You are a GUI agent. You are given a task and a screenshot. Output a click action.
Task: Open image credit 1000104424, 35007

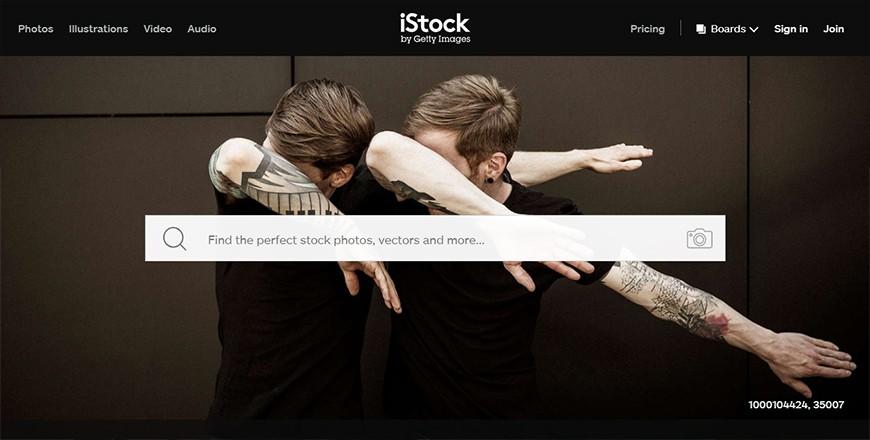(796, 404)
